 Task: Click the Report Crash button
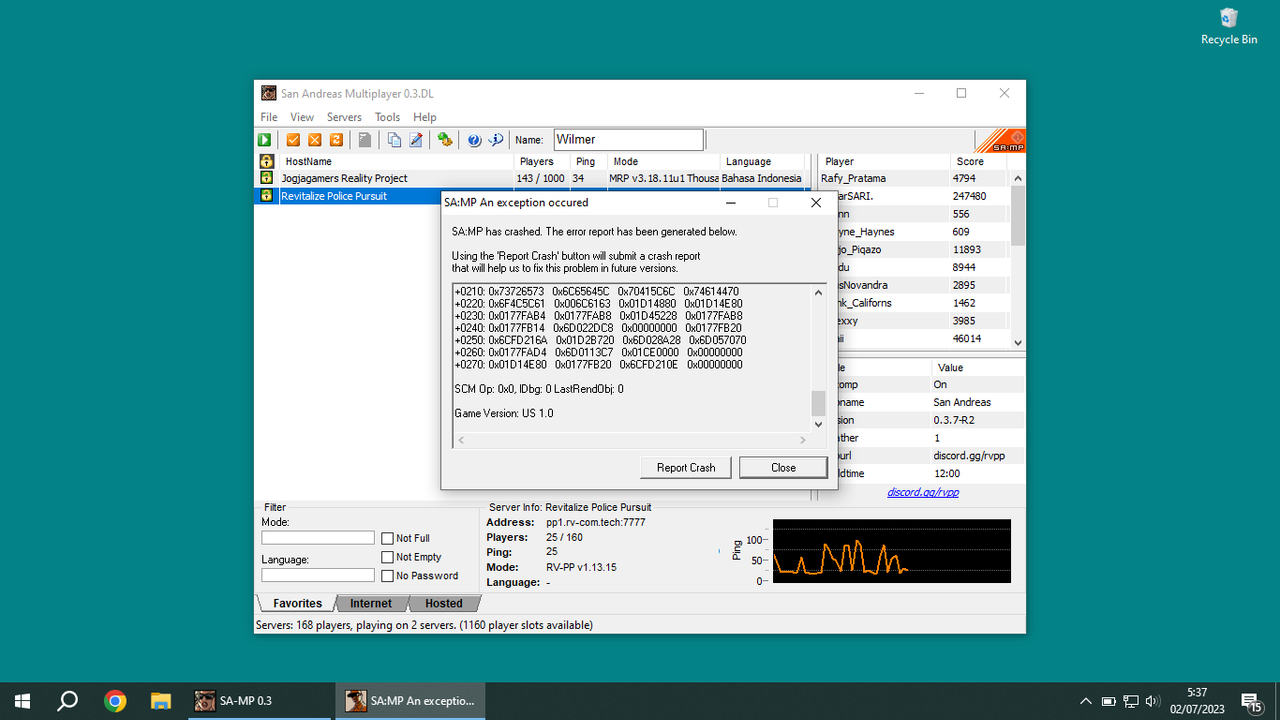(686, 467)
